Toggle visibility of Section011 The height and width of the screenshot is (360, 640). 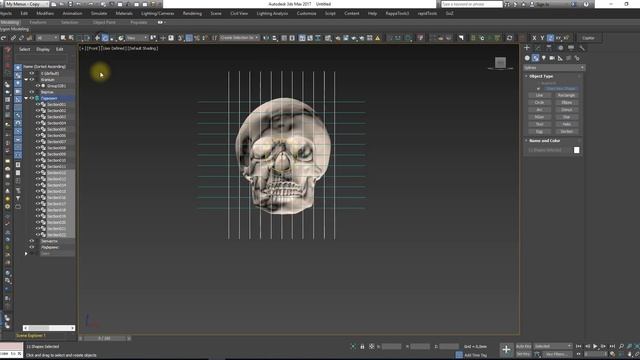(38, 167)
